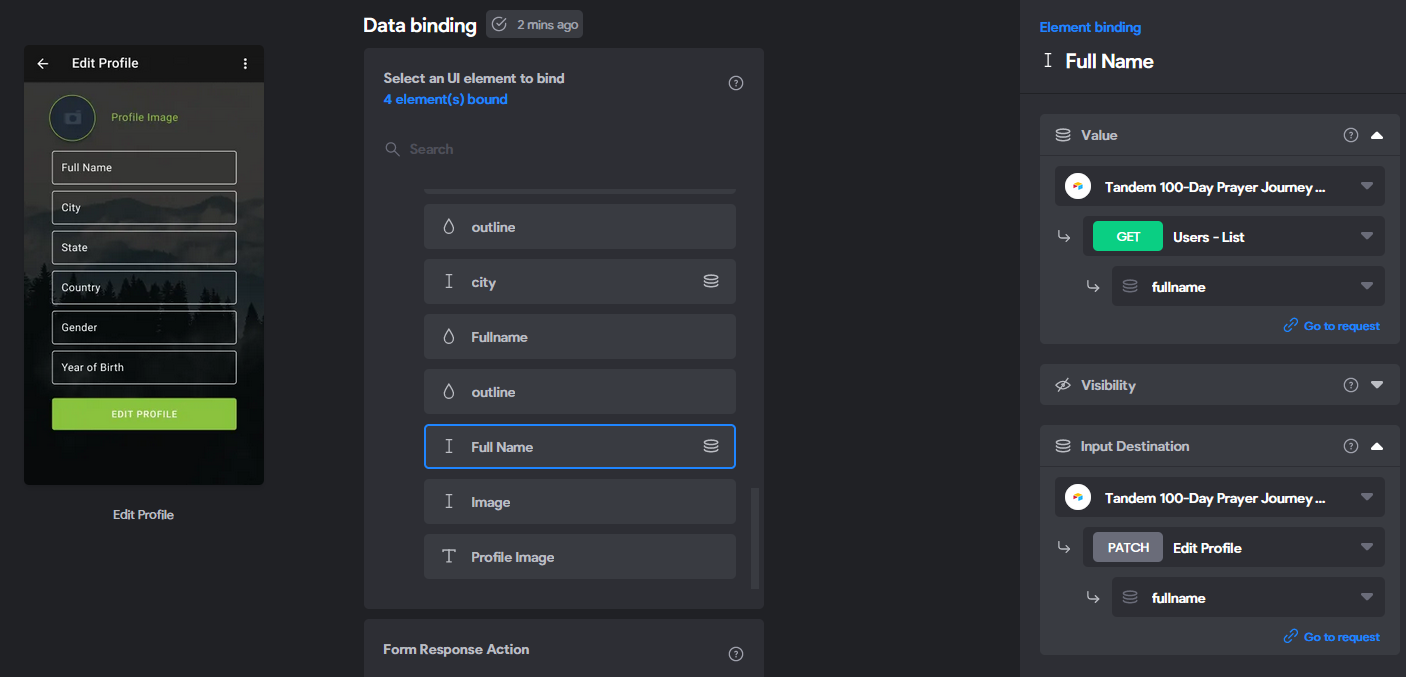
Task: Open help icon for Visibility section
Action: tap(1351, 385)
